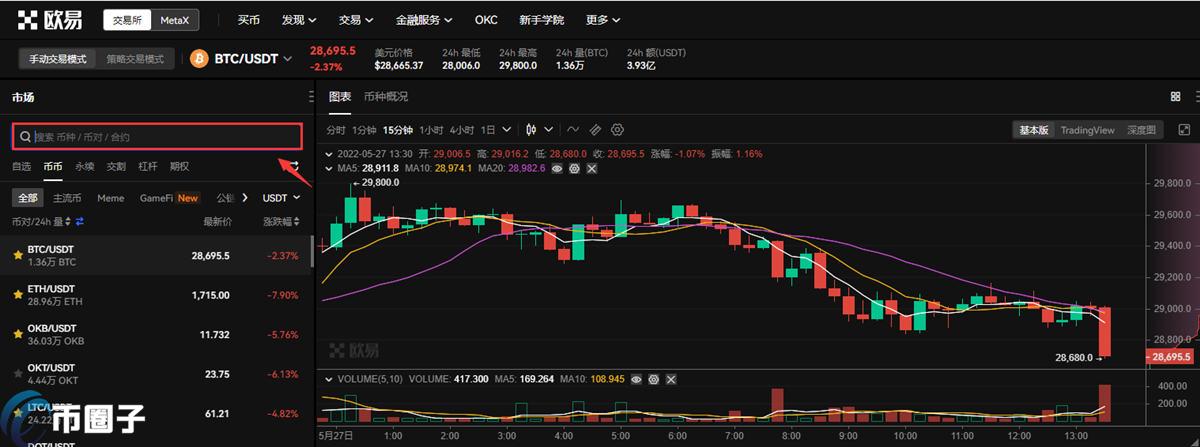Switch to the 币种概况 tab
The height and width of the screenshot is (447, 1200).
coord(386,97)
